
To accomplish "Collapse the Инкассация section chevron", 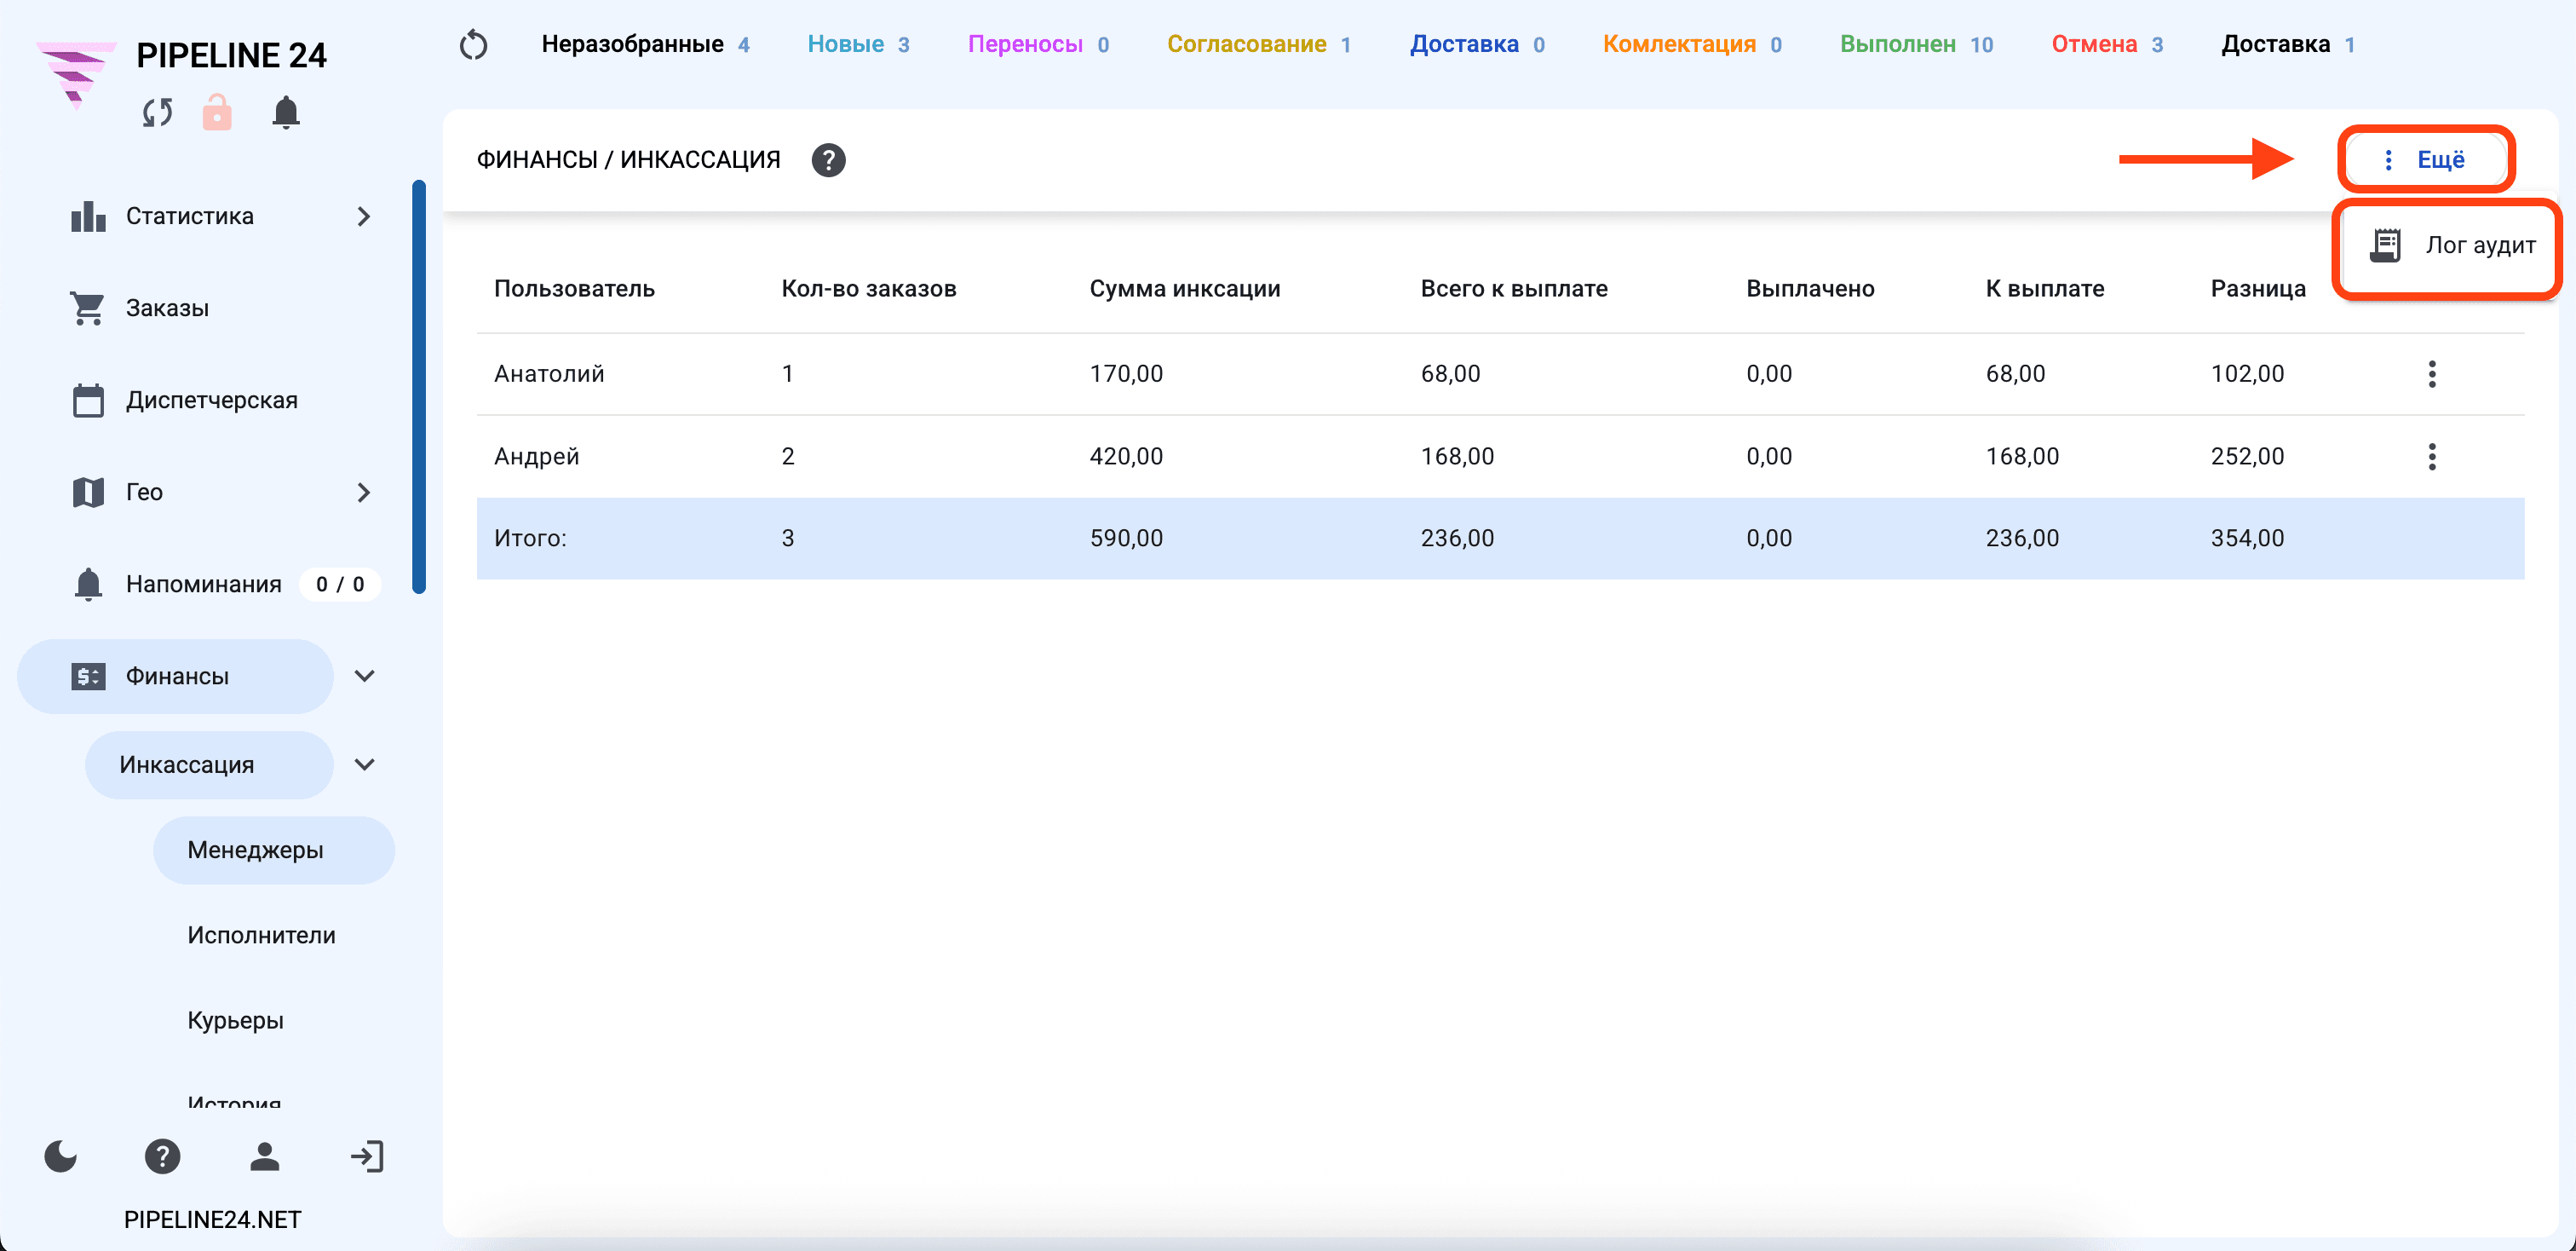I will coord(365,765).
